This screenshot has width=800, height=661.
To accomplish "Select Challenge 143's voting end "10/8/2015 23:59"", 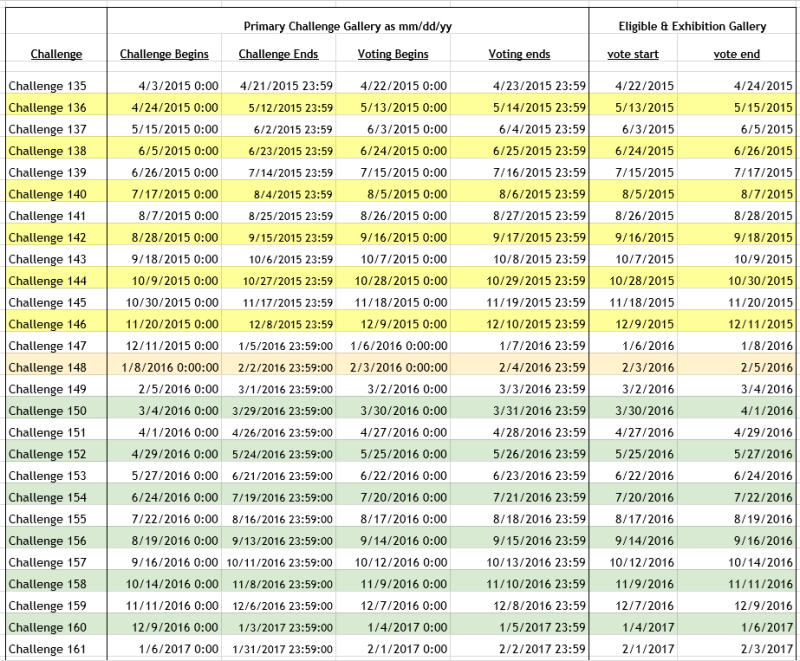I will click(x=539, y=259).
